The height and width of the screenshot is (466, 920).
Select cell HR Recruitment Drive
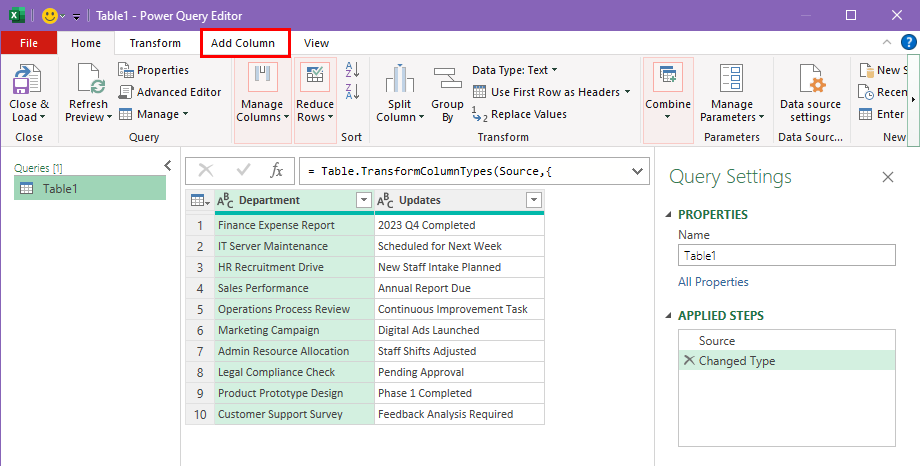[x=295, y=268]
